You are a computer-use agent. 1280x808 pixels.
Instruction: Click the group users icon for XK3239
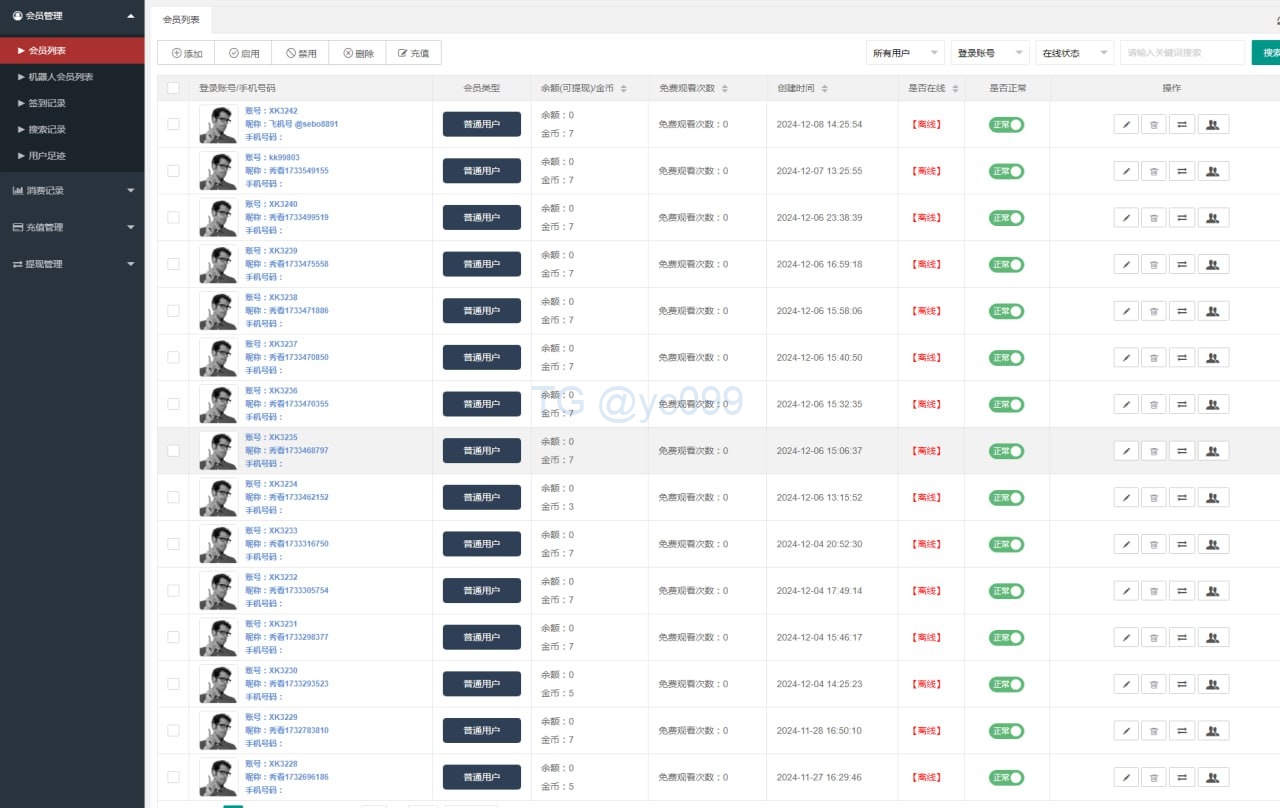(1213, 265)
